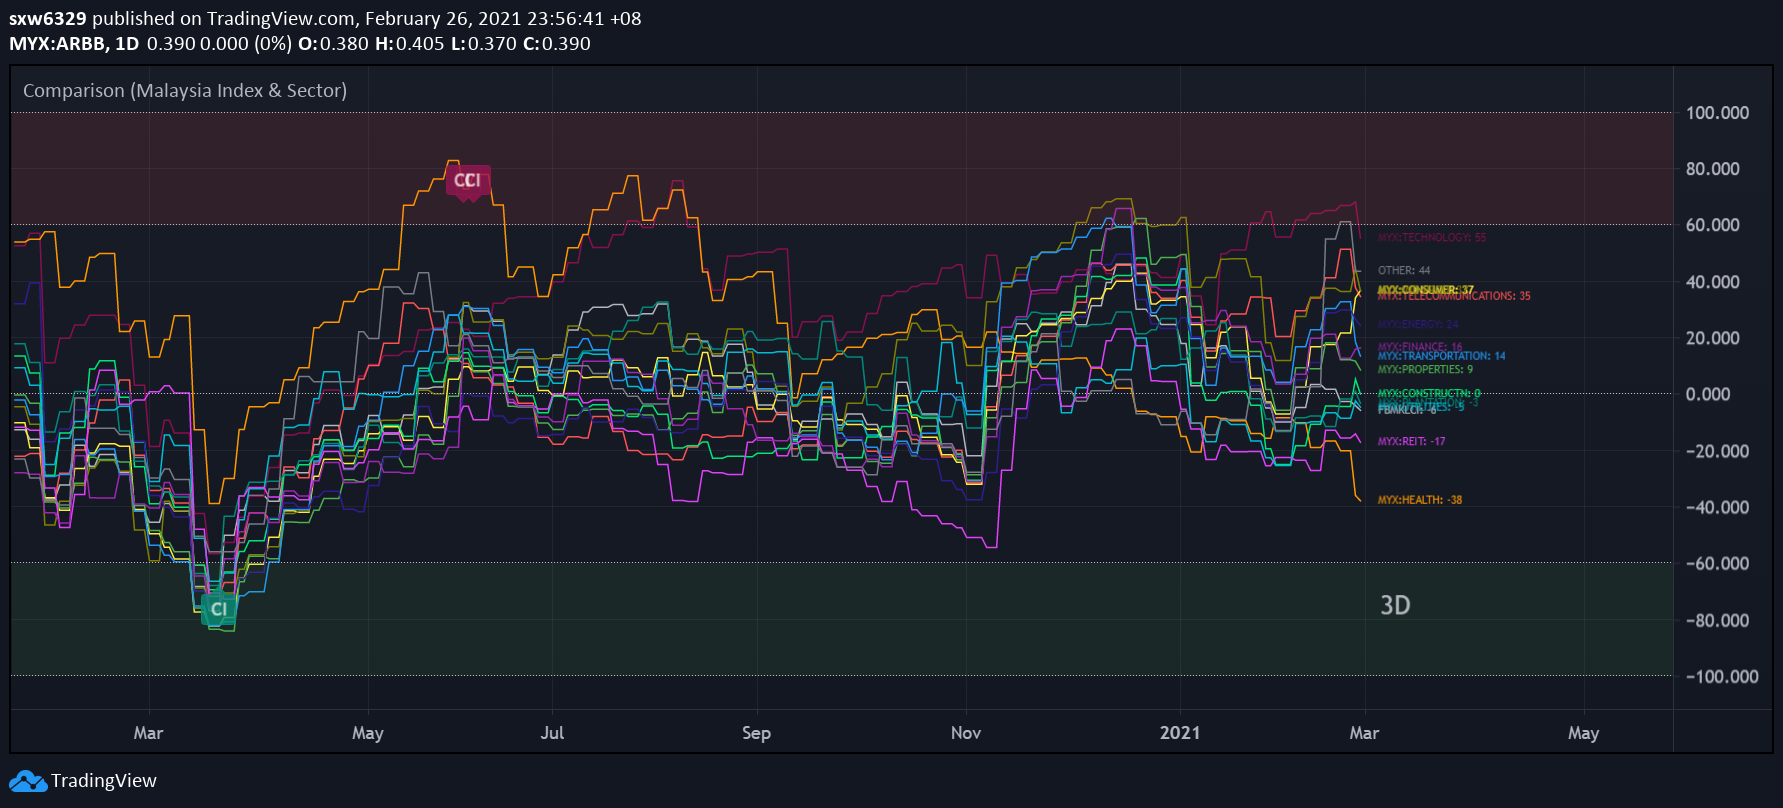
Task: Click the Jul time axis label
Action: pos(552,733)
